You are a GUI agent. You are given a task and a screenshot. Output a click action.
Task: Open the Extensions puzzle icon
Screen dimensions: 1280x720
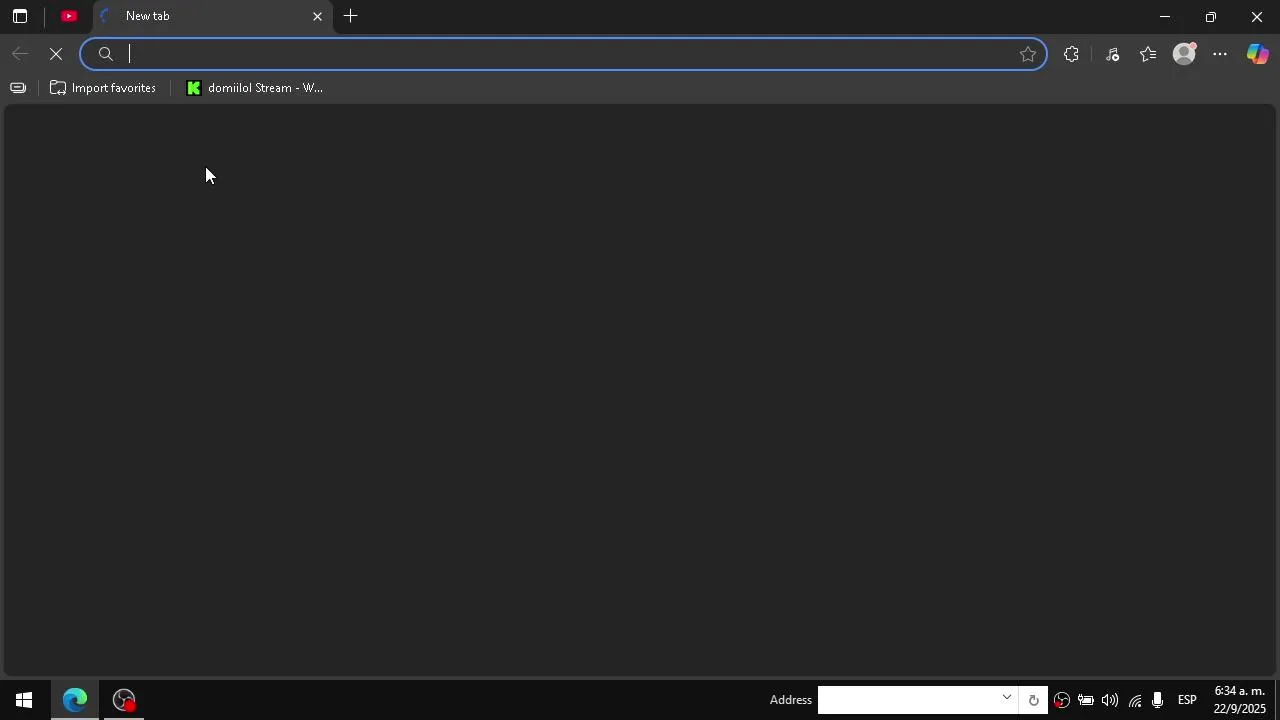coord(1071,54)
